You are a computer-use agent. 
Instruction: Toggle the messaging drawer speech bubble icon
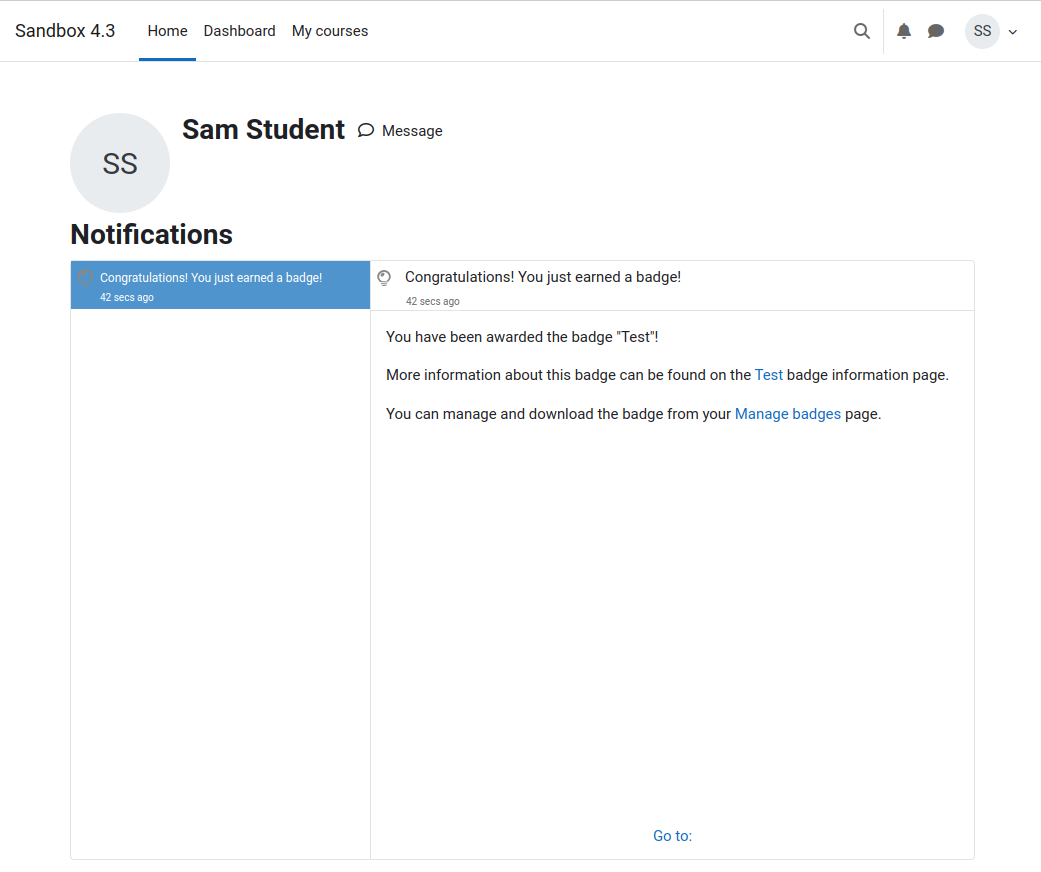pyautogui.click(x=935, y=31)
